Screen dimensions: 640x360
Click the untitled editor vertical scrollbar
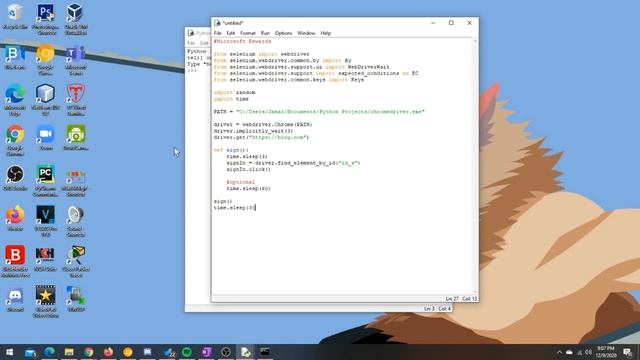click(x=475, y=165)
